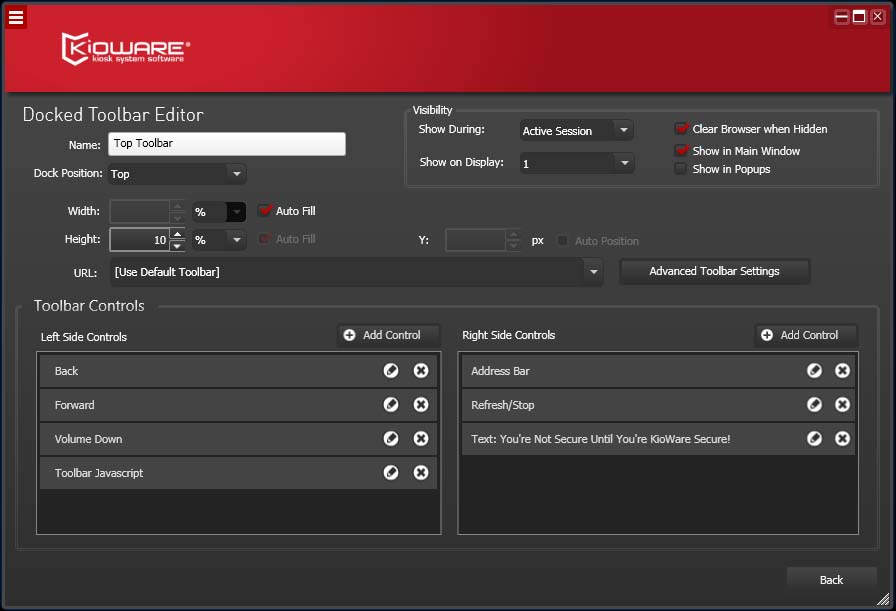This screenshot has width=896, height=611.
Task: Click the Height value field
Action: click(x=140, y=239)
